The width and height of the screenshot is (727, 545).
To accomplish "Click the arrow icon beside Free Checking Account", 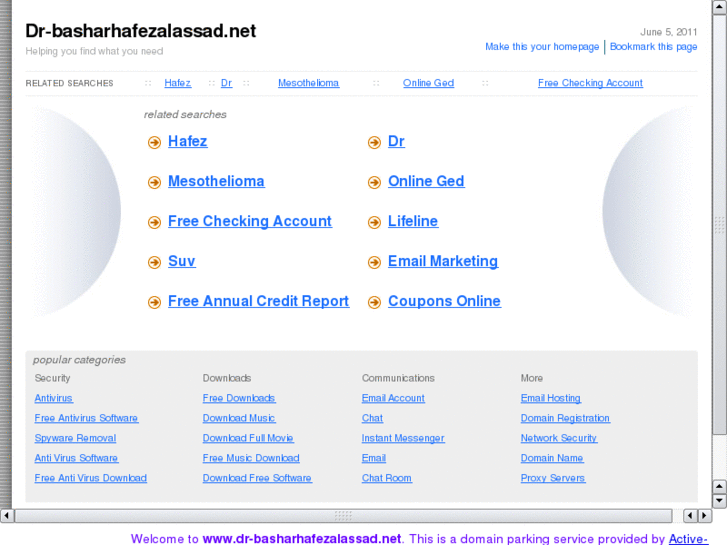I will [x=154, y=223].
